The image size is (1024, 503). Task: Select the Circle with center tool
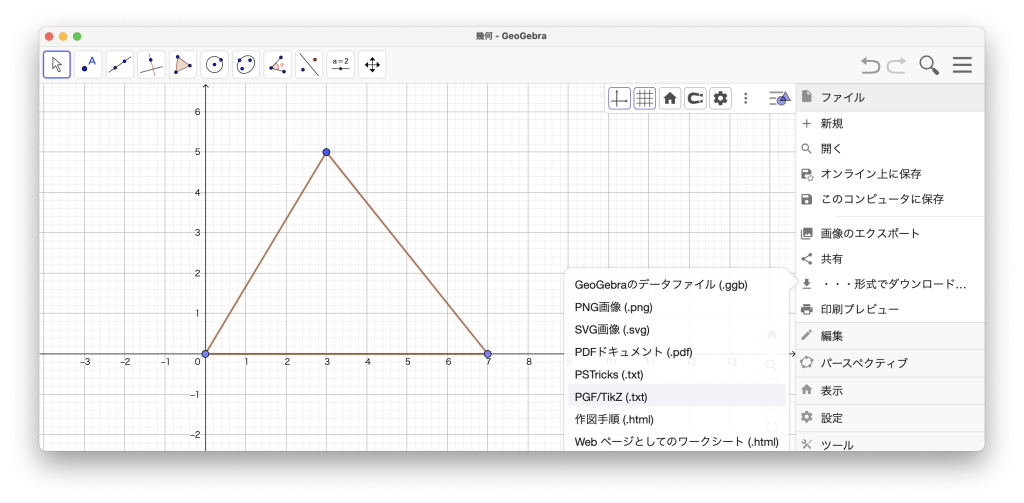(214, 65)
